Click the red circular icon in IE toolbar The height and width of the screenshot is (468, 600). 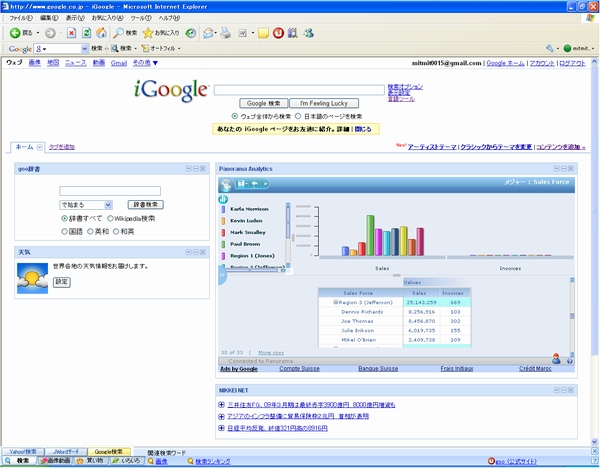(278, 33)
